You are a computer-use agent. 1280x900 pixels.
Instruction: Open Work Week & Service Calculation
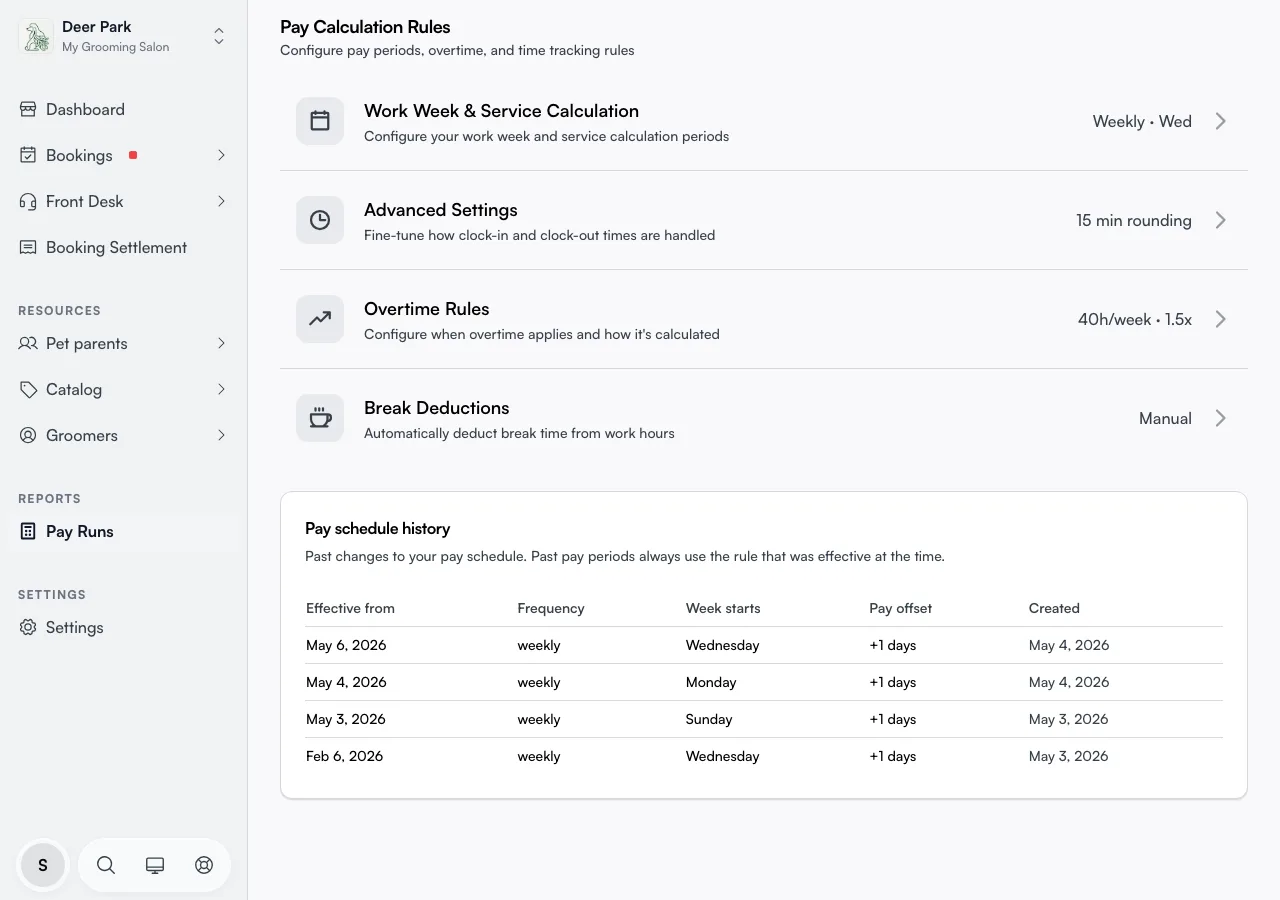pyautogui.click(x=764, y=121)
